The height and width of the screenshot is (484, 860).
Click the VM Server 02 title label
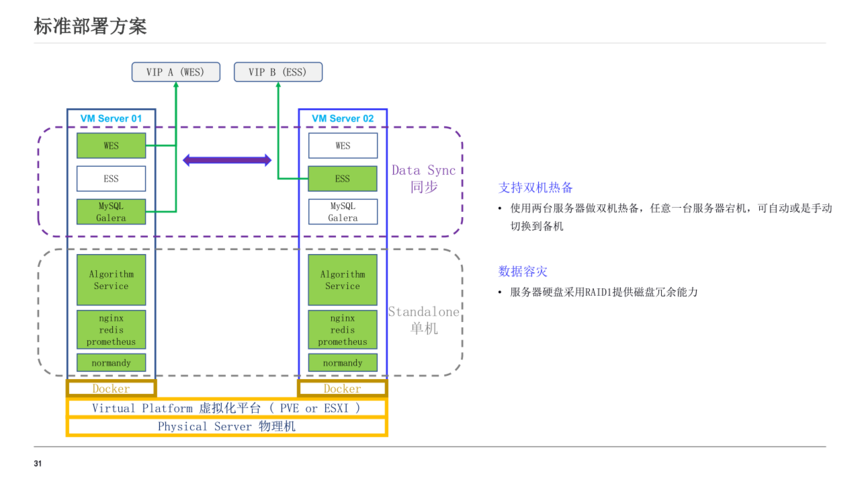coord(342,119)
